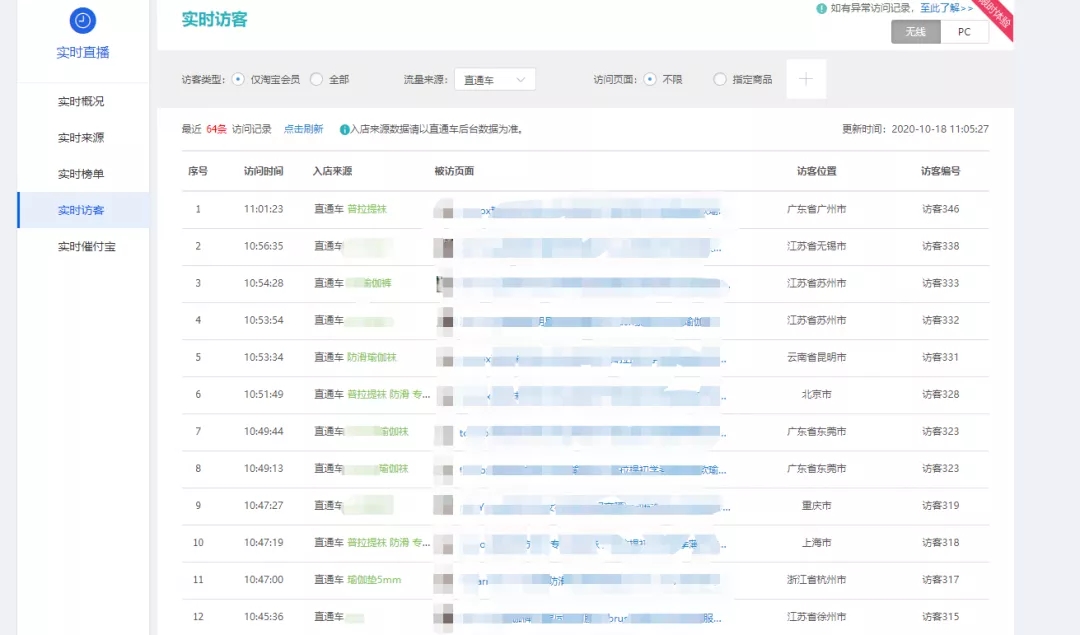Select the 不限 visited page radio
This screenshot has width=1080, height=635.
pyautogui.click(x=650, y=79)
